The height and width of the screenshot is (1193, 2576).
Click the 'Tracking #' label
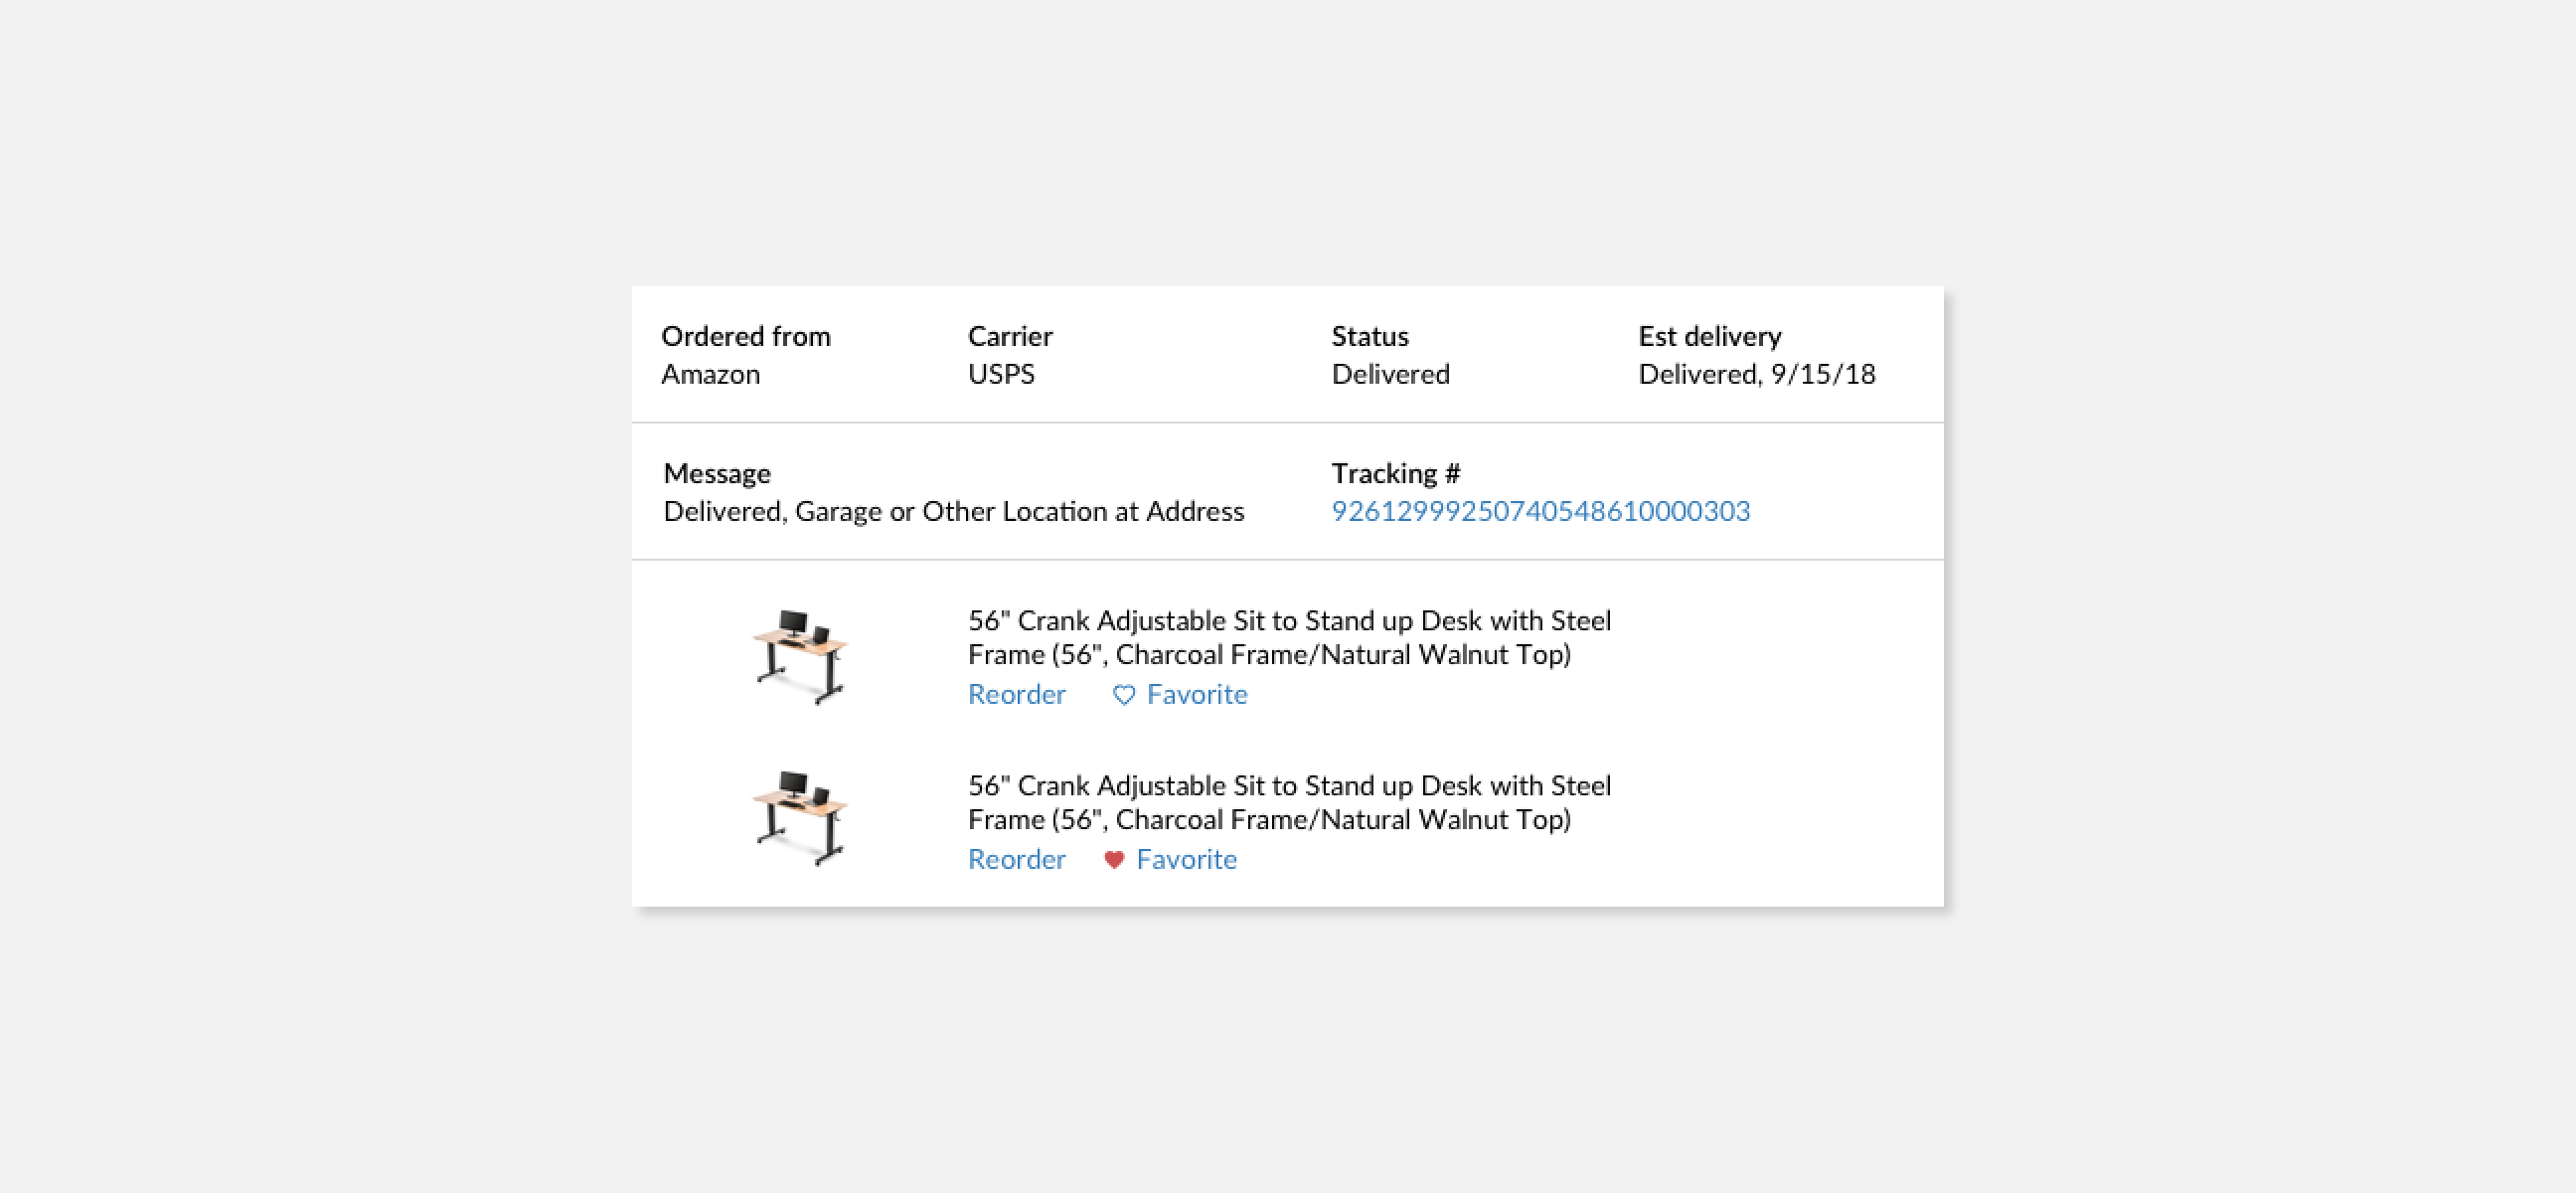point(1394,473)
